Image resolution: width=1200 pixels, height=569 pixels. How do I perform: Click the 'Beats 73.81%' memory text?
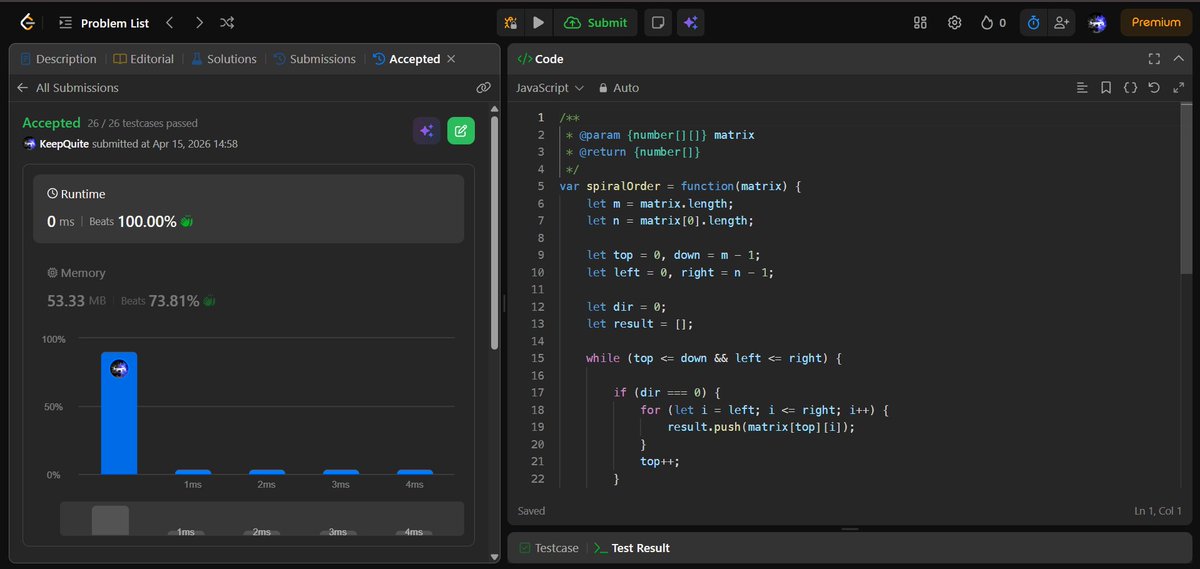pyautogui.click(x=160, y=300)
